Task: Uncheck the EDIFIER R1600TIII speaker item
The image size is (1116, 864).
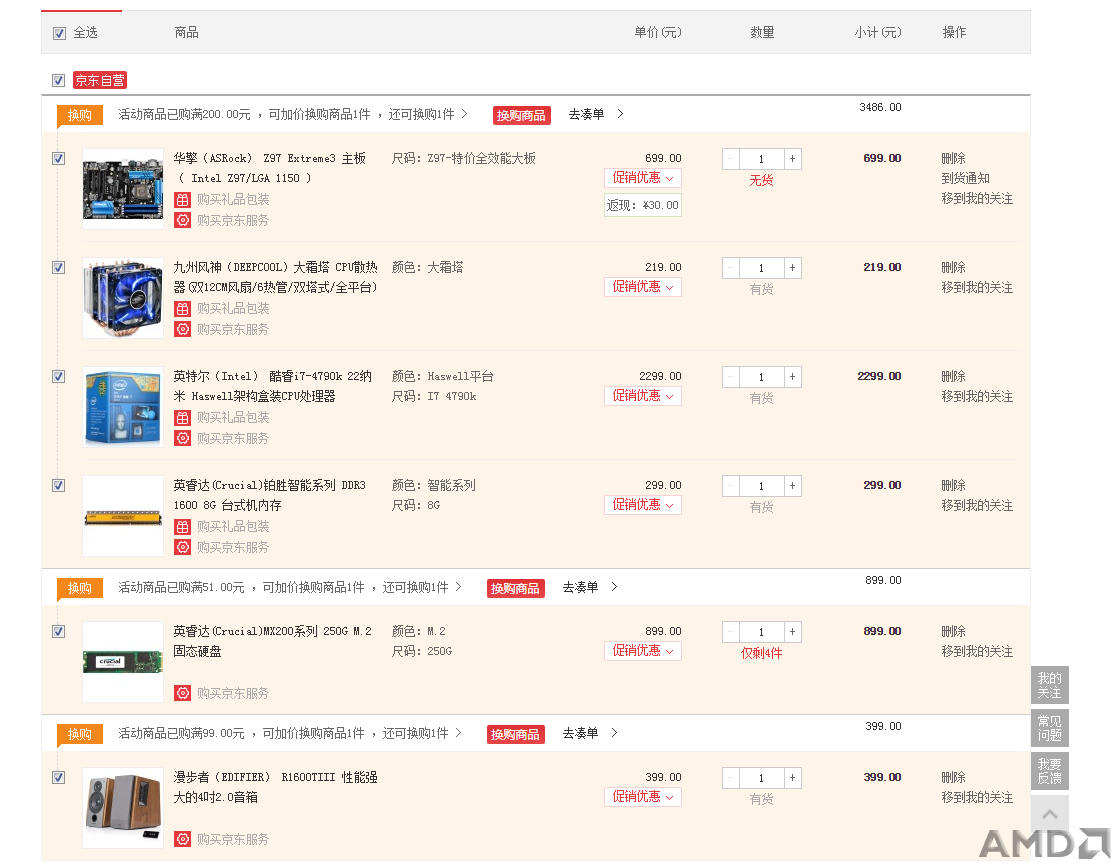Action: pyautogui.click(x=58, y=777)
